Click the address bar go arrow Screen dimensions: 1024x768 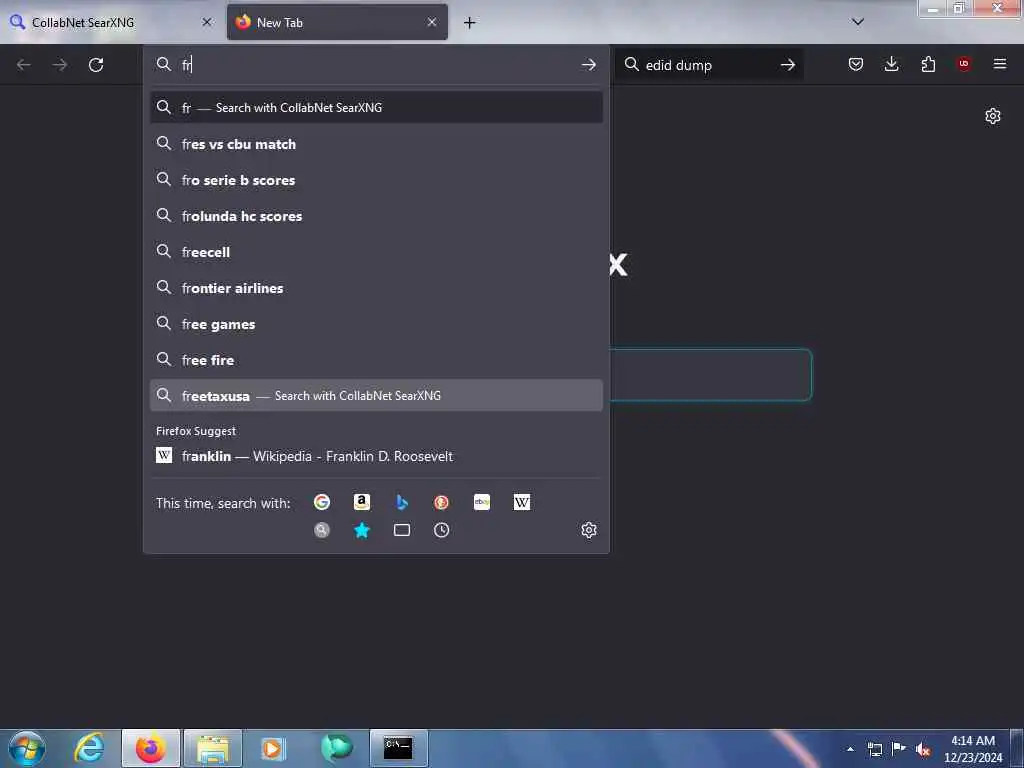coord(588,65)
